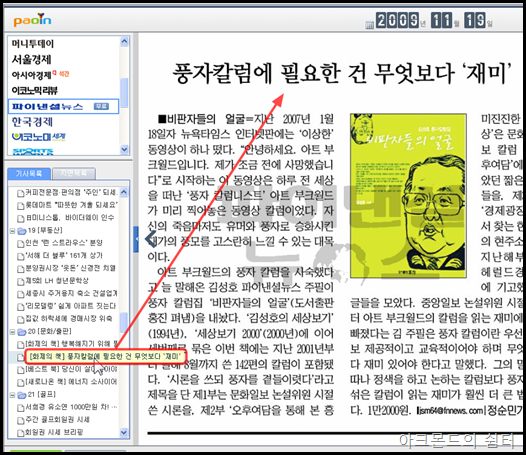Click the article list scroll-up arrow
526x455 pixels.
coord(123,192)
